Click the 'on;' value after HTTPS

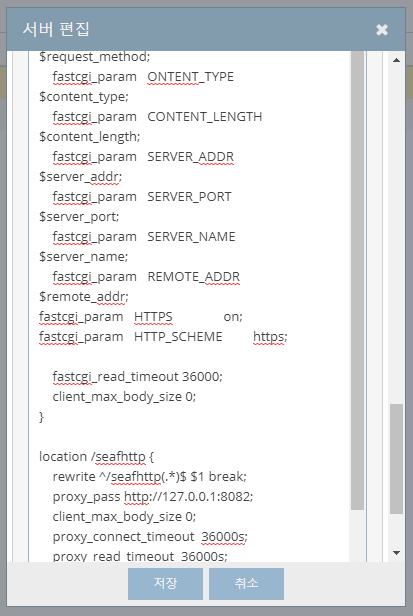tap(233, 317)
